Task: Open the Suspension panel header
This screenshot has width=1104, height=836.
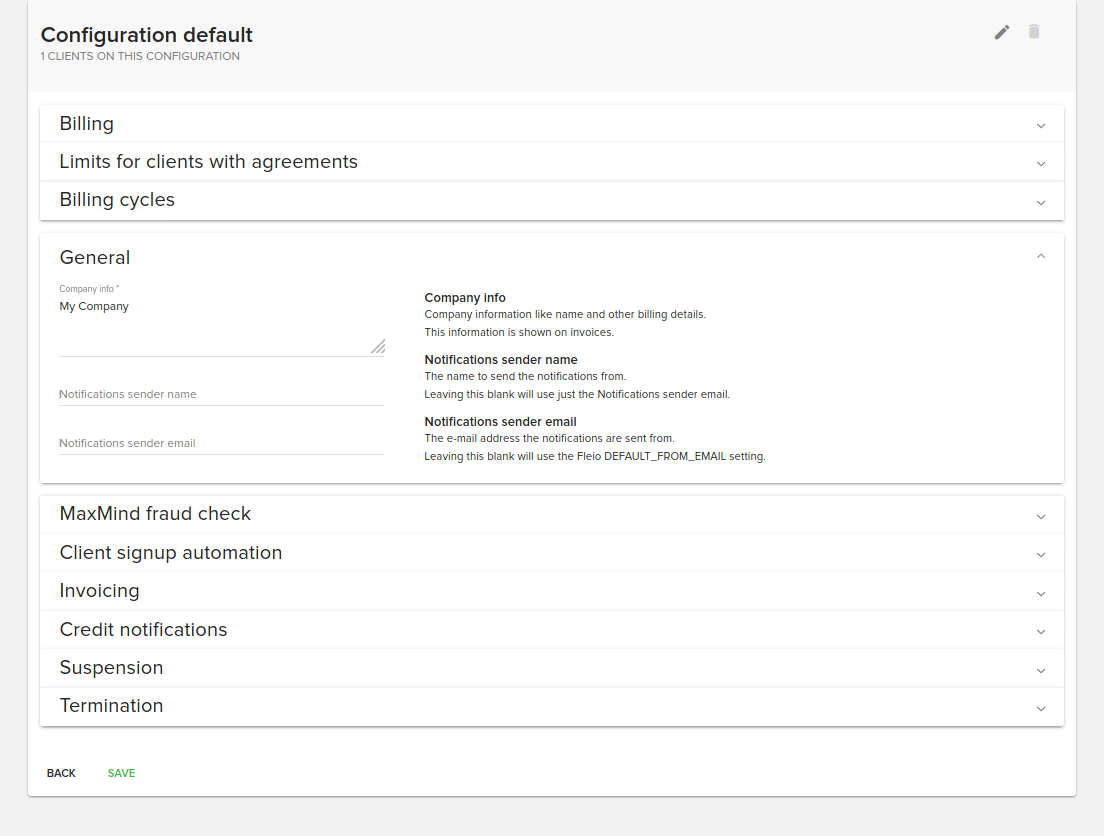Action: tap(551, 668)
